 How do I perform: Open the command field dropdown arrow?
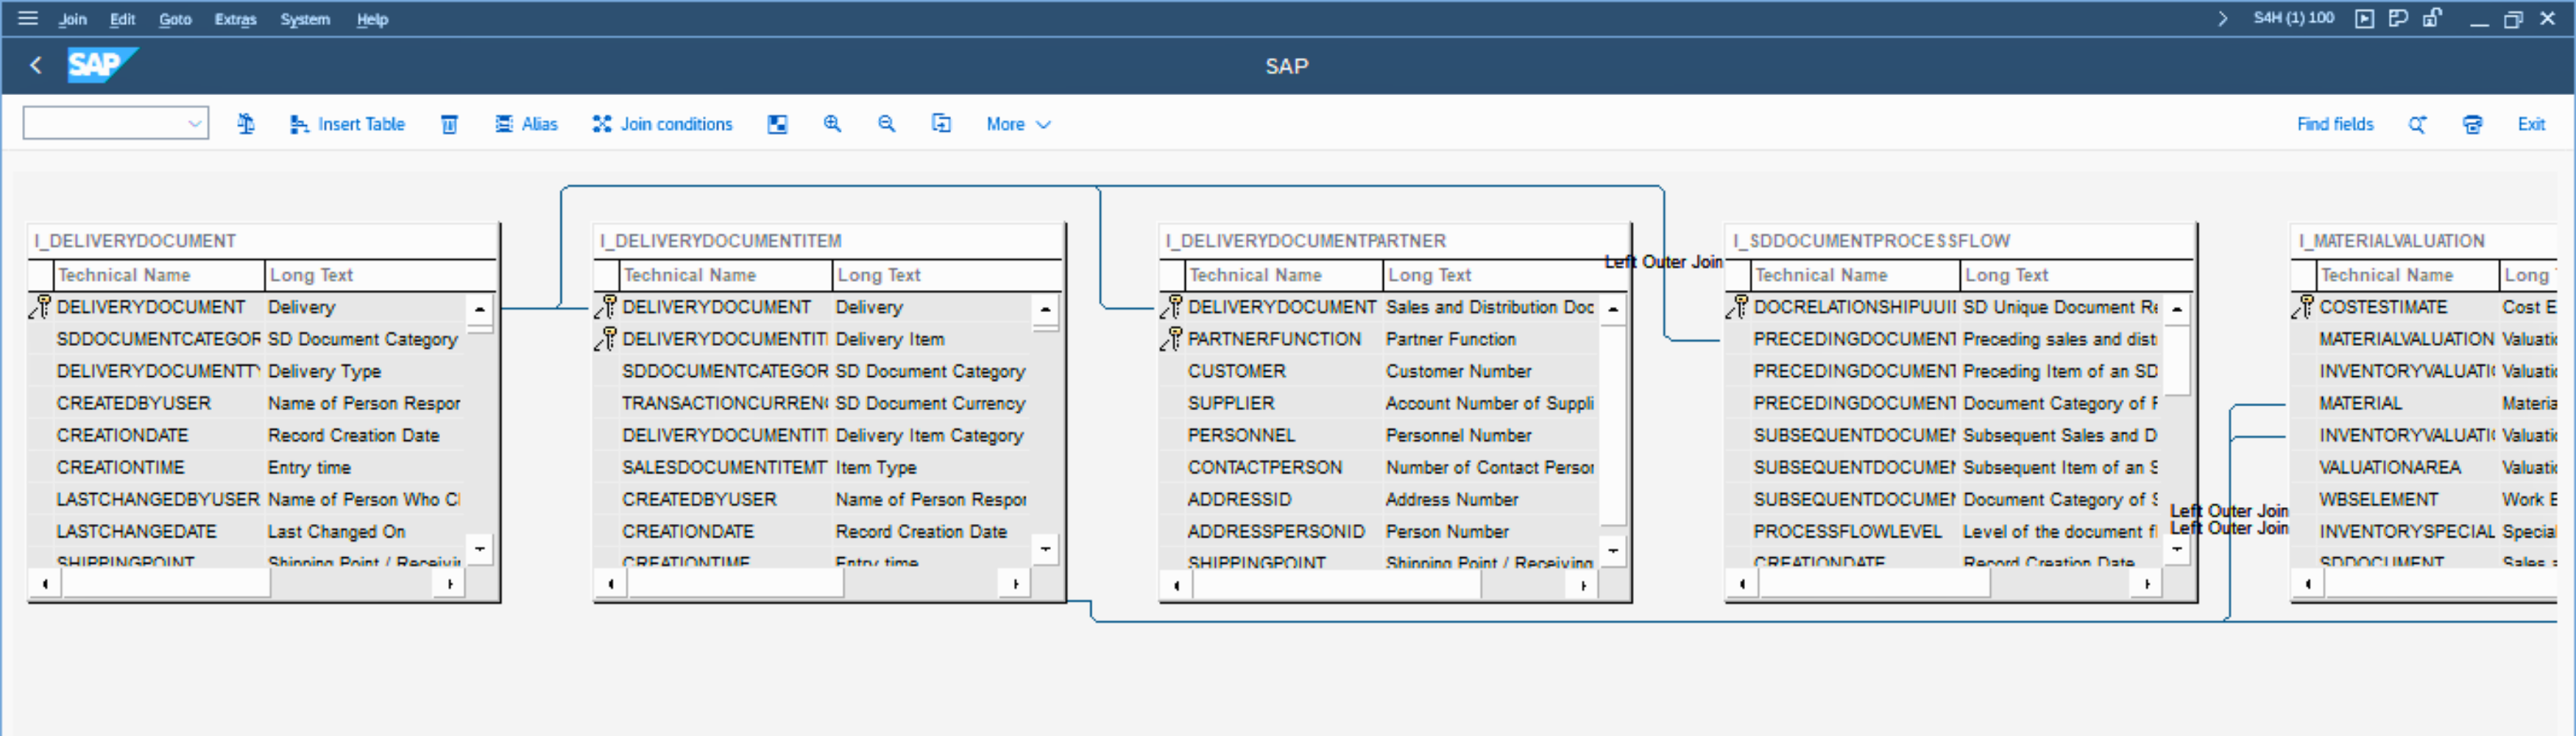pyautogui.click(x=194, y=124)
